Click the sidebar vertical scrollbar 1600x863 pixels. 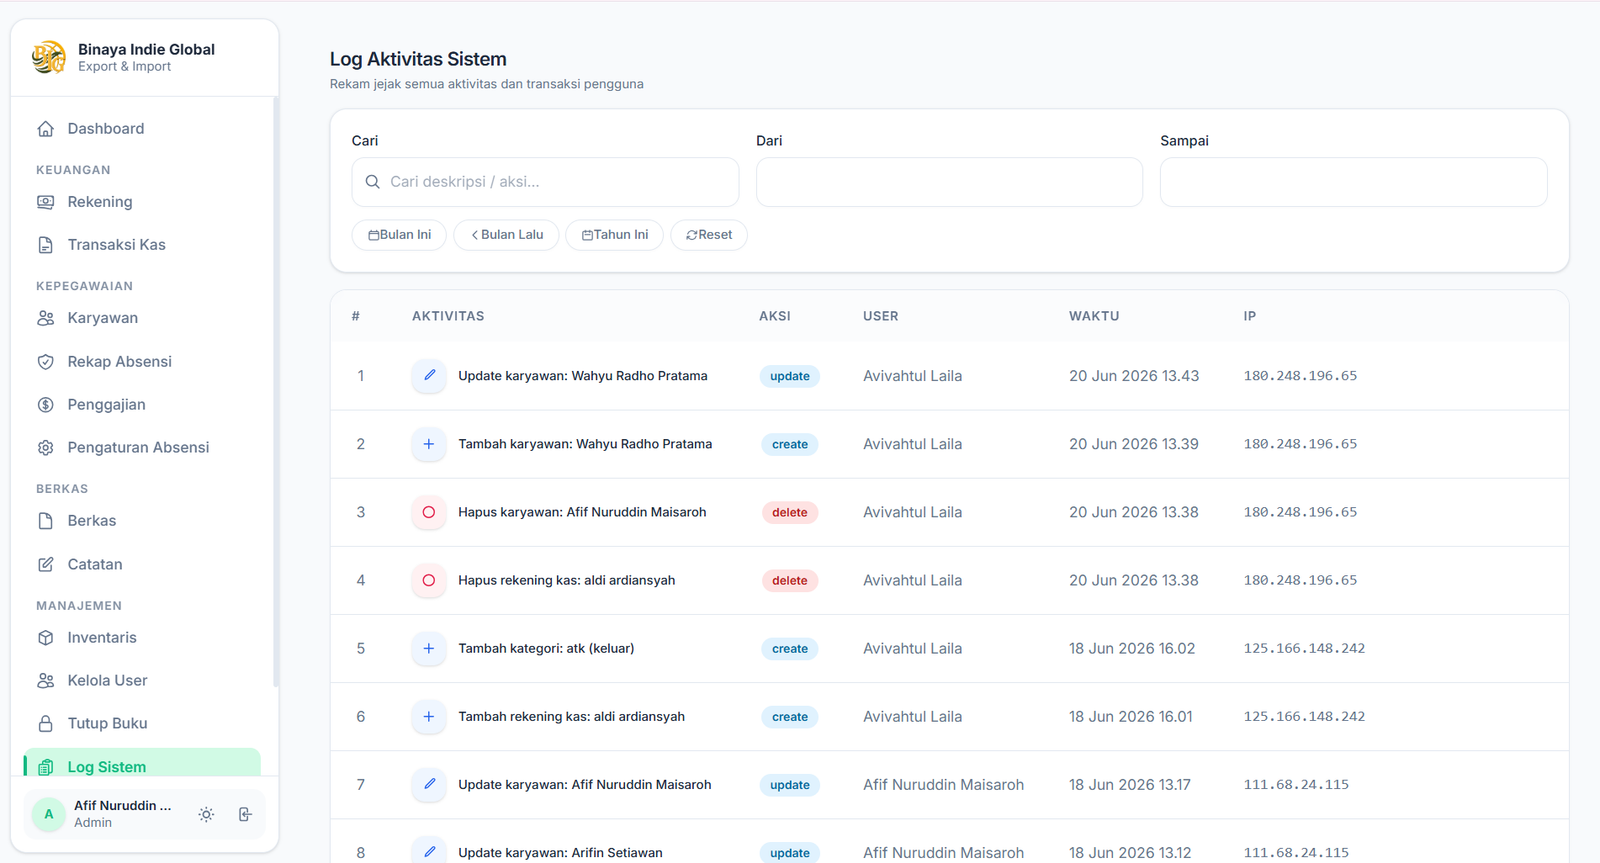[276, 392]
